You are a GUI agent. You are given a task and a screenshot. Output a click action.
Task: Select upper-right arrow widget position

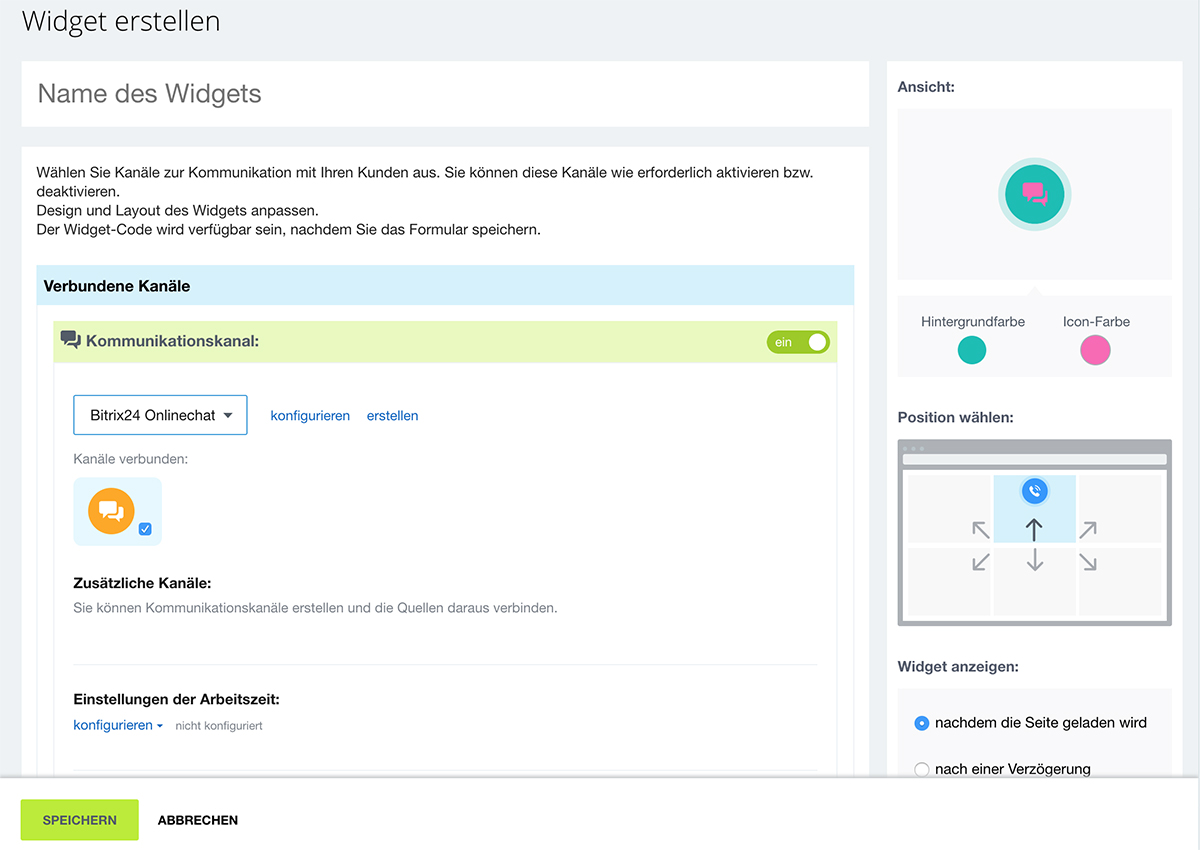[x=1088, y=530]
